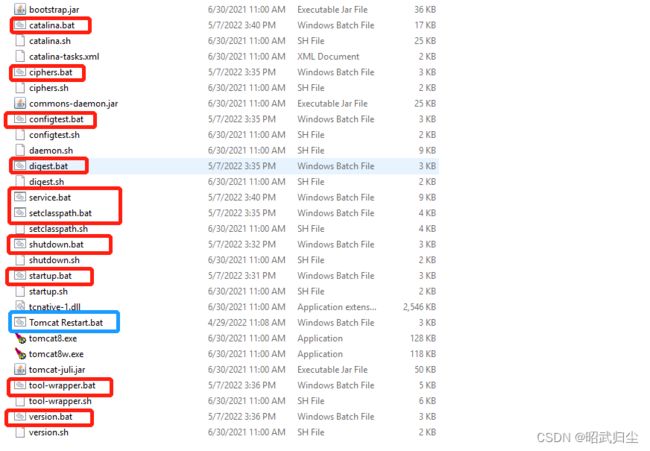Screen dimensions: 650x451
Task: Select the file name catalina.bat
Action: click(x=52, y=25)
